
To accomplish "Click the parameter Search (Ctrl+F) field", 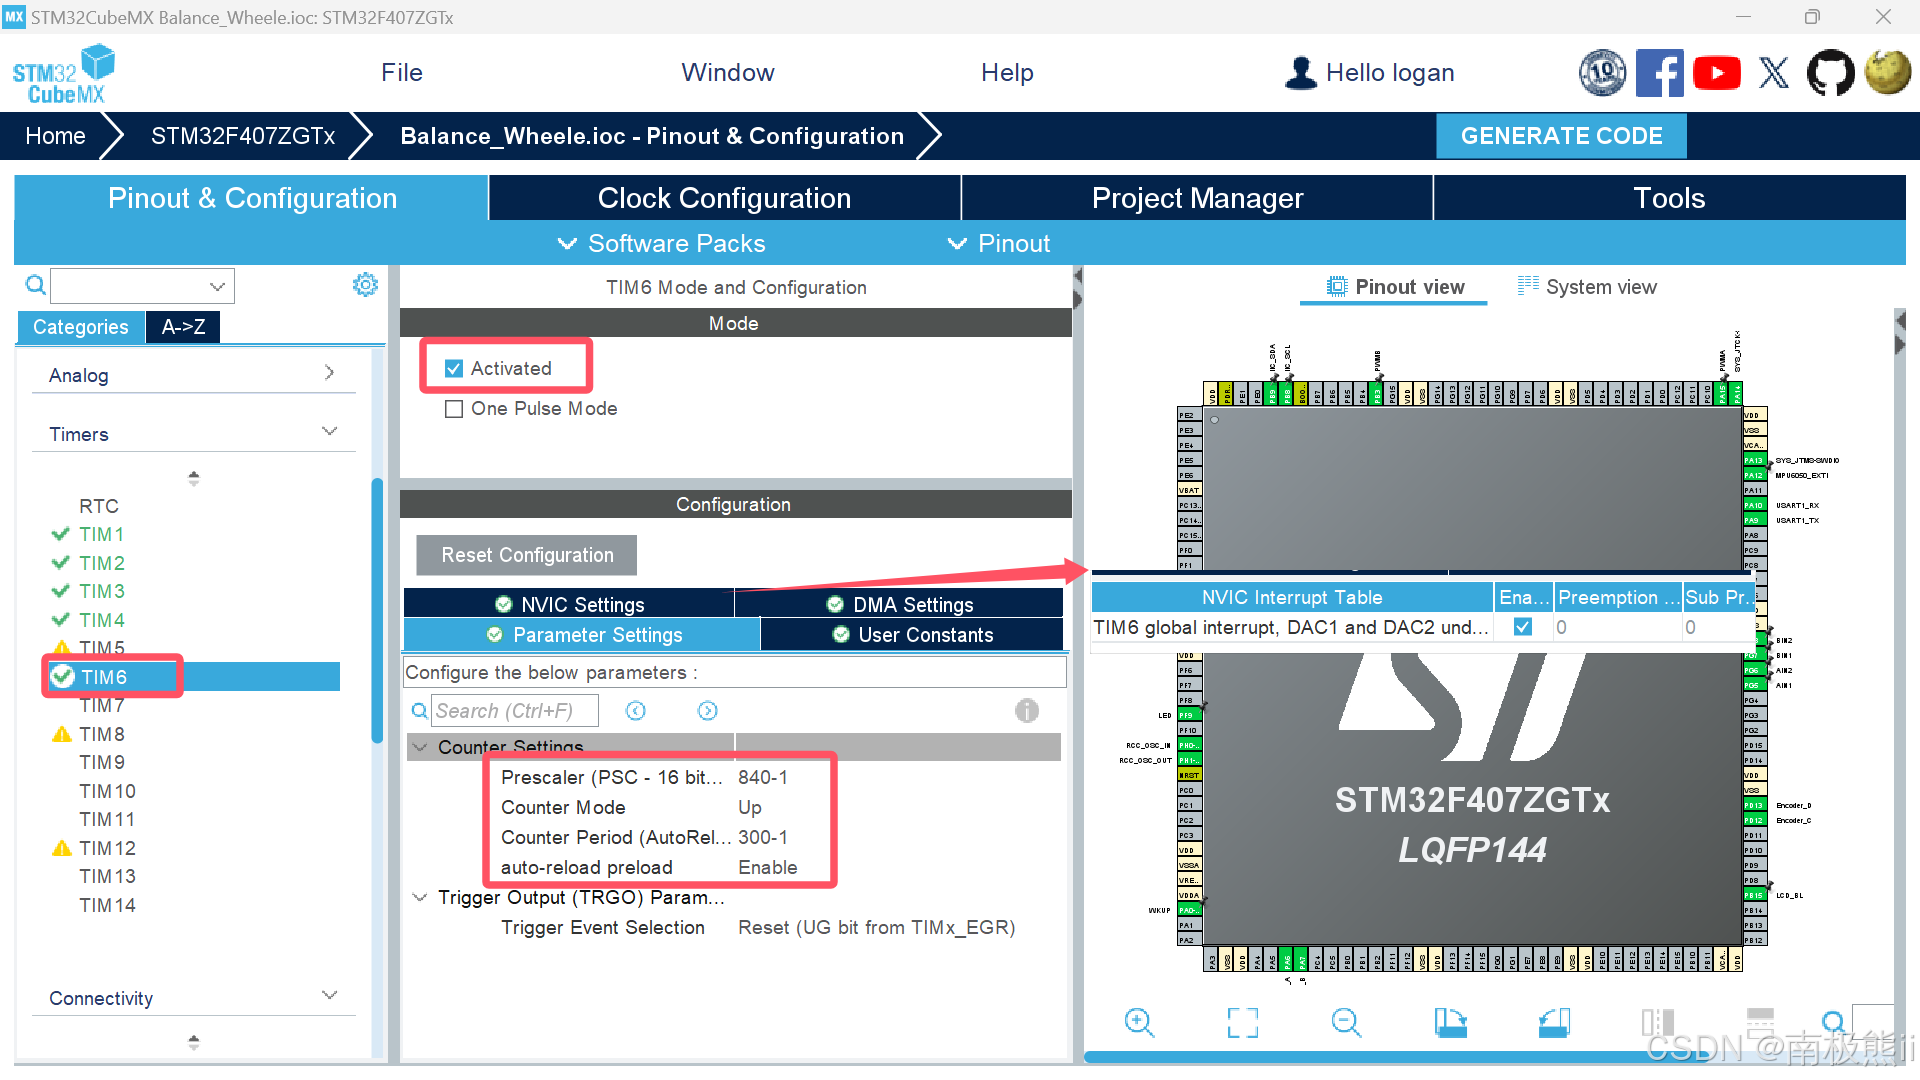I will pyautogui.click(x=515, y=711).
